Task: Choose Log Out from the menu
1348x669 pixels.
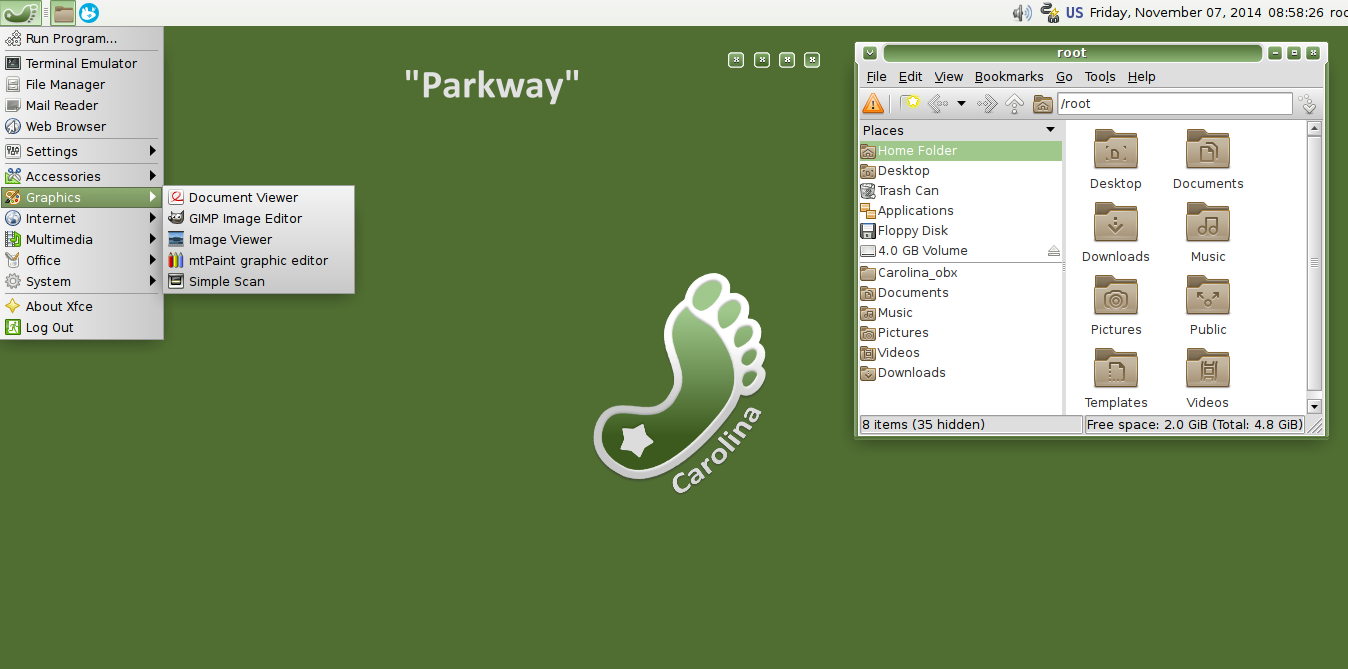Action: 81,327
